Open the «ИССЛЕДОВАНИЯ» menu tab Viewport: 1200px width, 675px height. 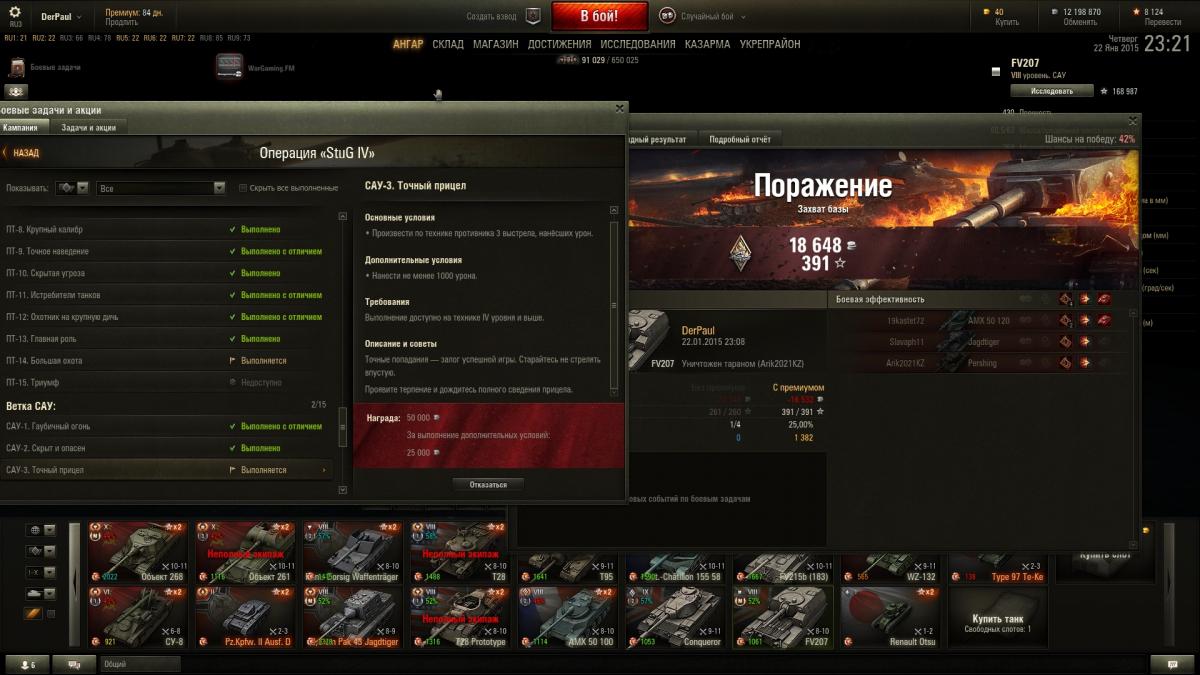(x=636, y=44)
